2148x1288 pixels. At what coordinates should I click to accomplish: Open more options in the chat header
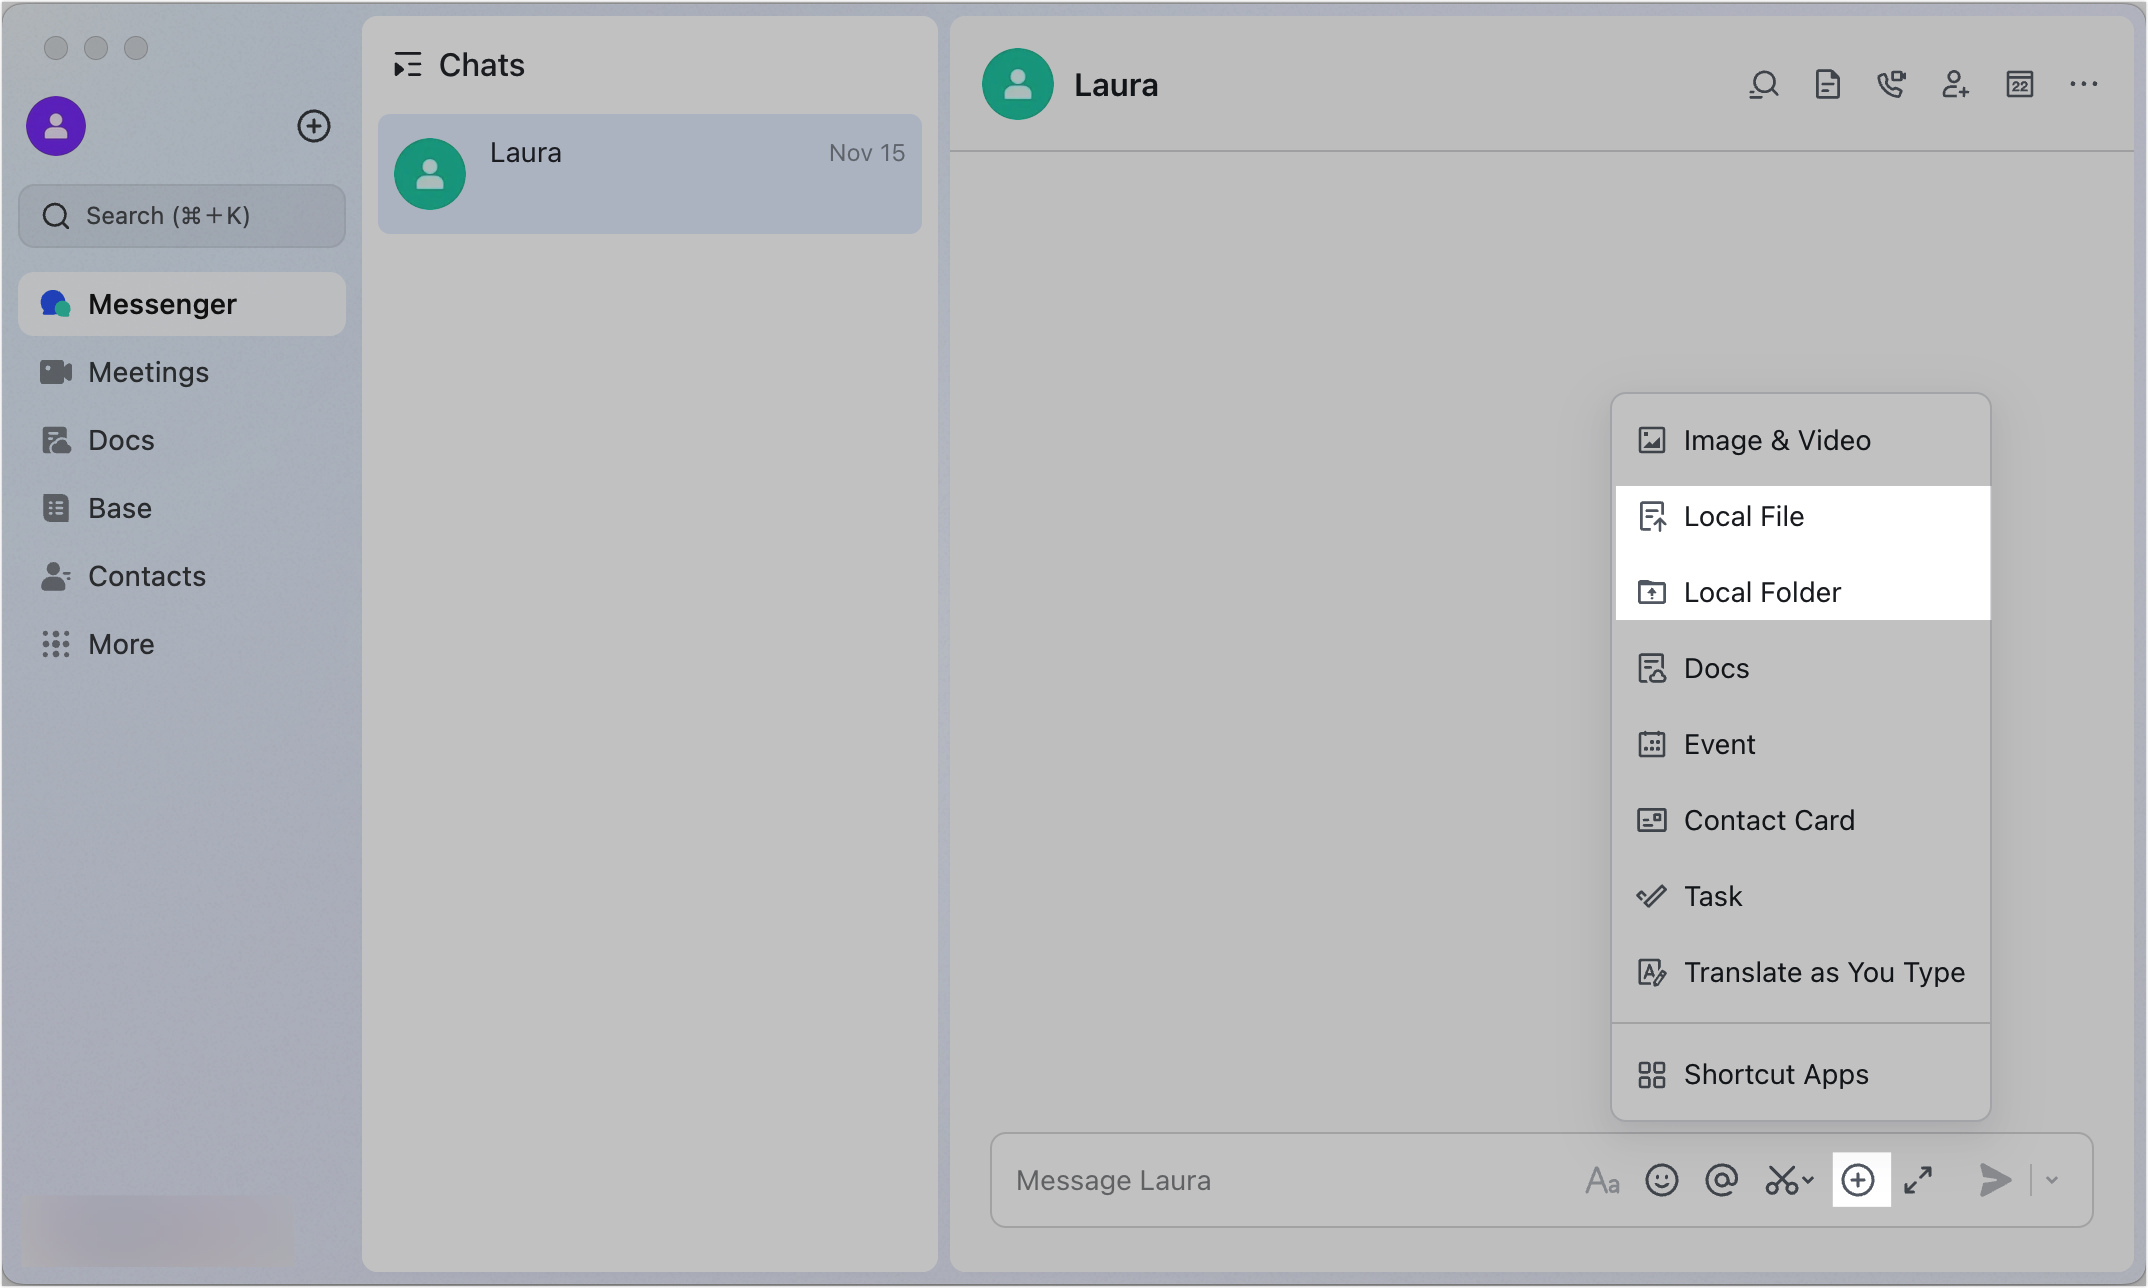(2083, 85)
